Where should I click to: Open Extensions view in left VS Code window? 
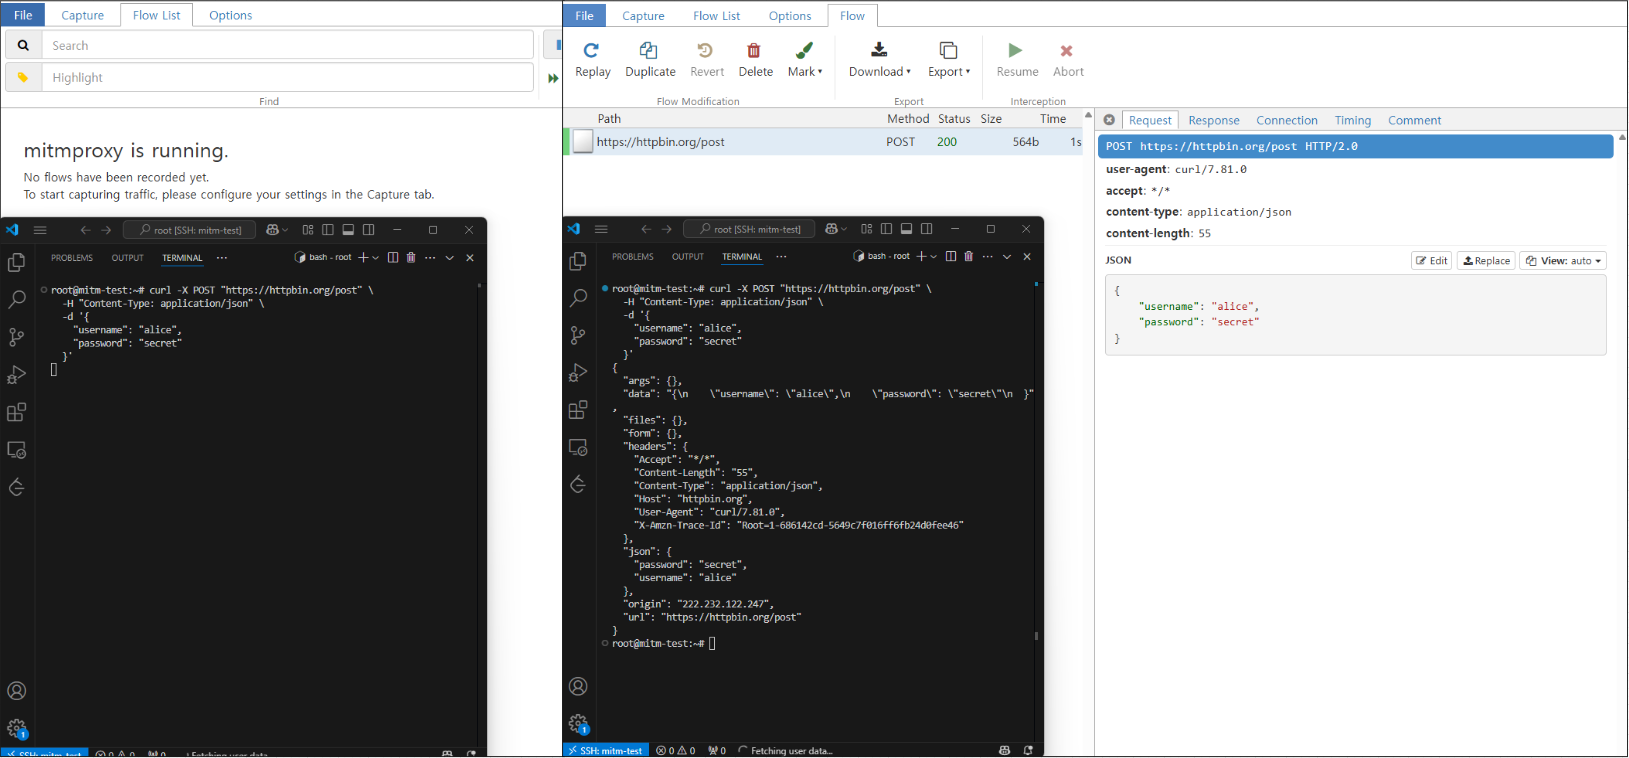point(16,412)
